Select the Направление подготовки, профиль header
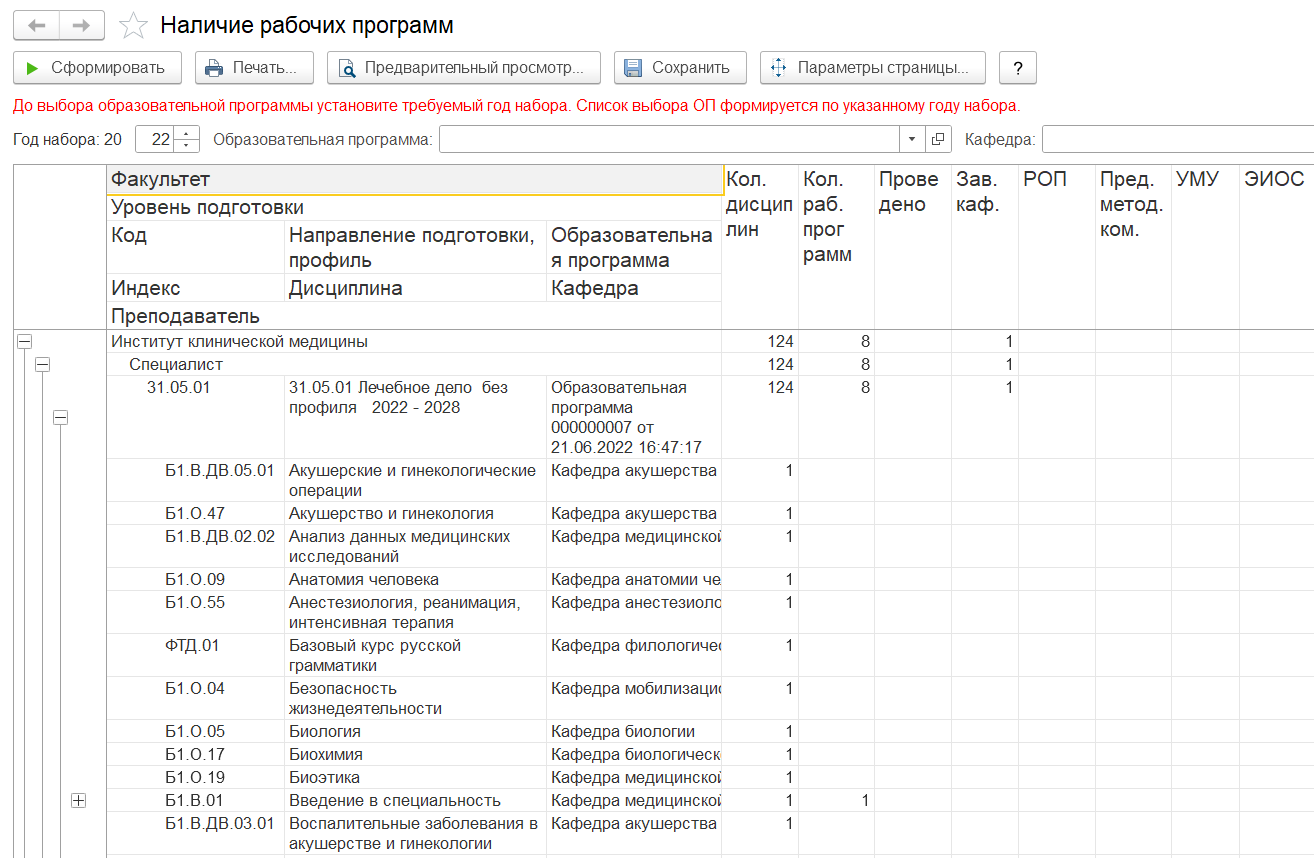Screen dimensions: 1314x858 pos(415,248)
